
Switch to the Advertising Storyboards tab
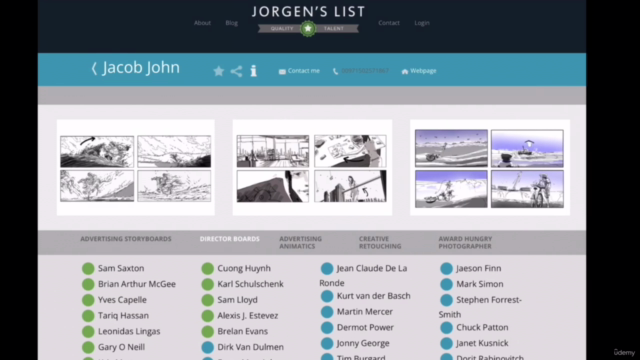(126, 239)
